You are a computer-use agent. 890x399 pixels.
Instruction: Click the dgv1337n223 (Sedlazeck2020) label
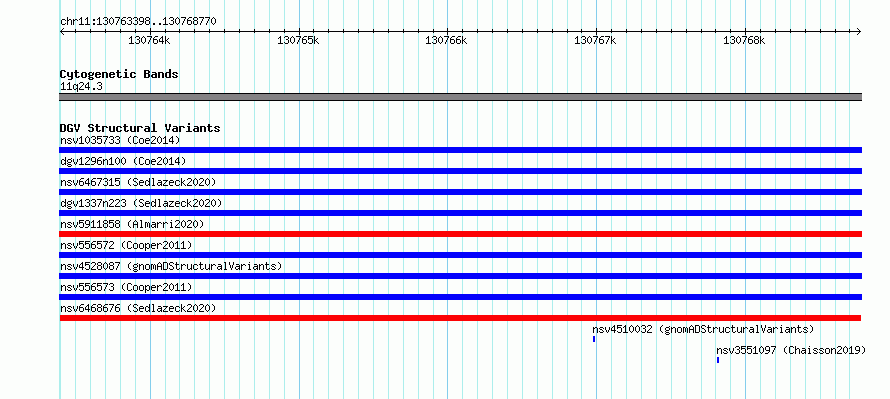tap(141, 203)
